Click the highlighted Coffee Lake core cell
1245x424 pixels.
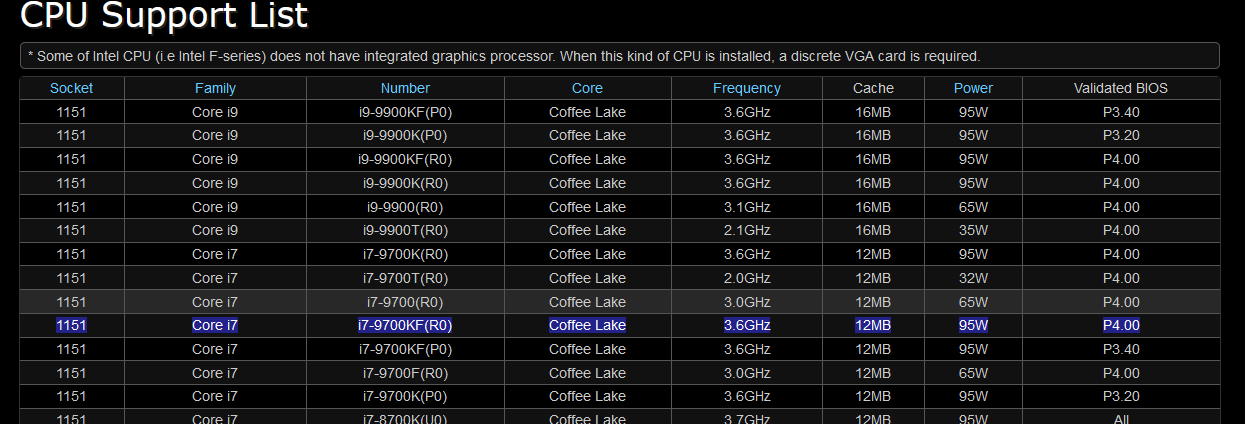coord(587,325)
